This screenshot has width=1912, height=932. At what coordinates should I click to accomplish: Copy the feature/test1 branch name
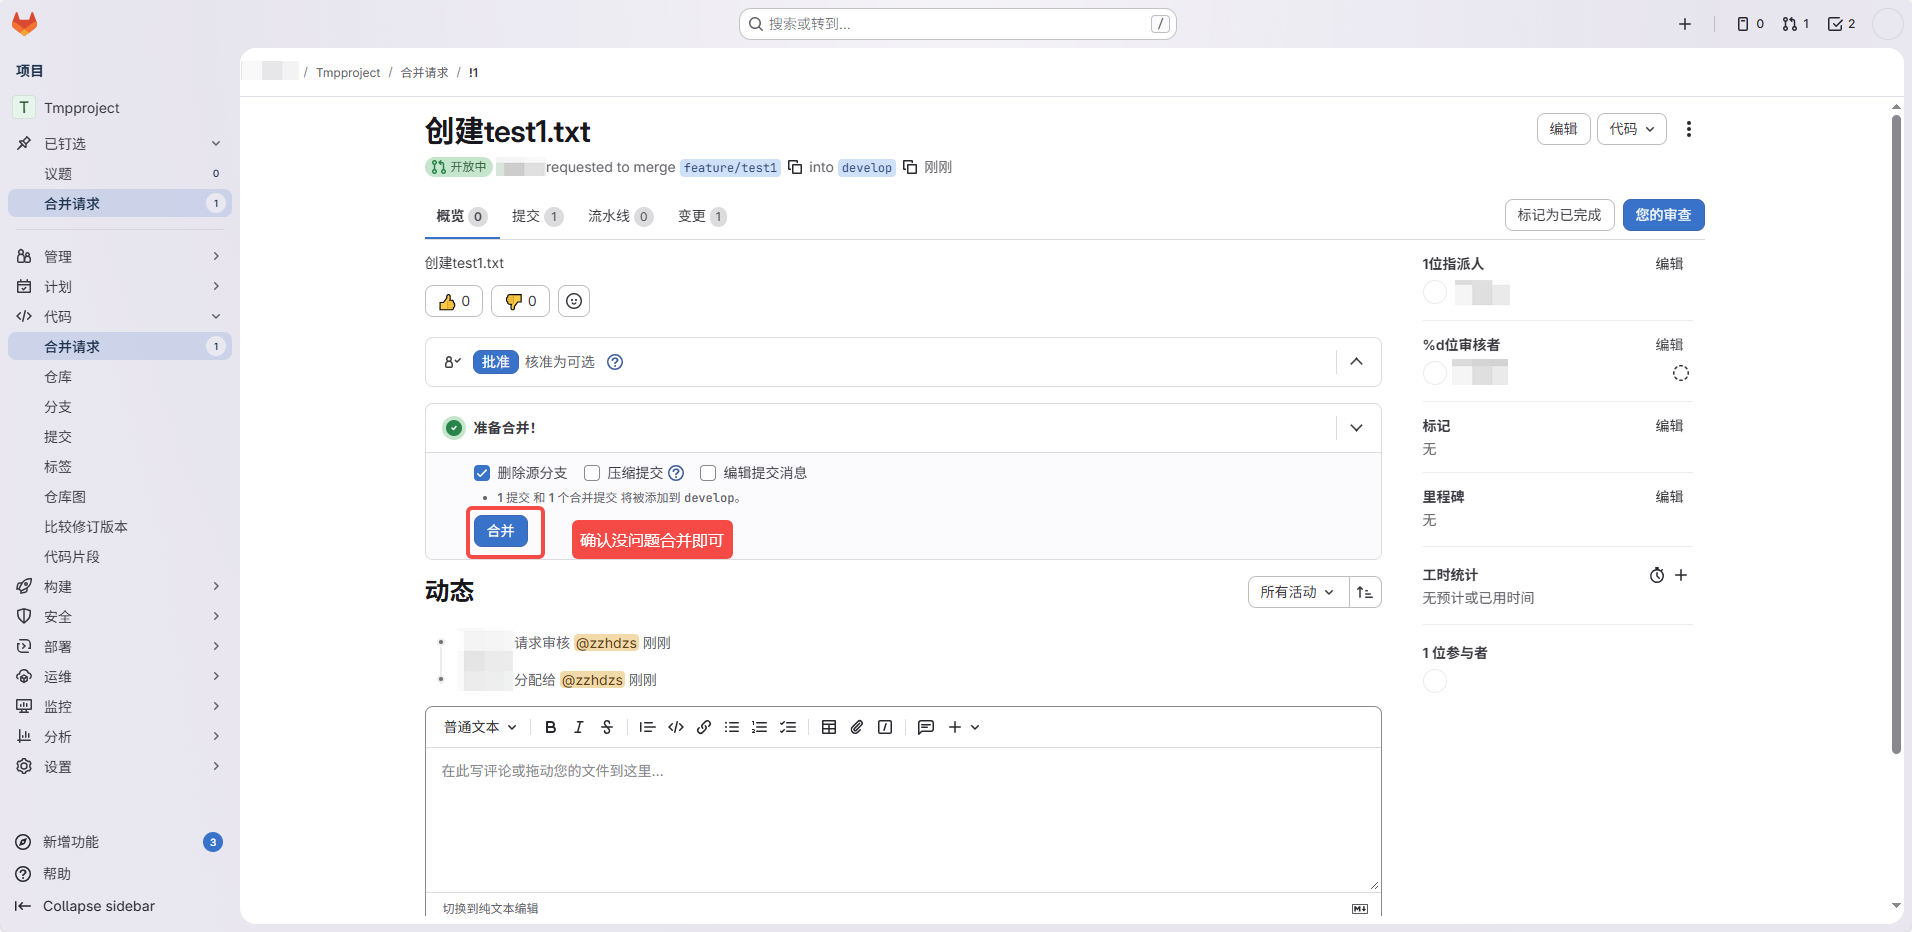pos(795,167)
